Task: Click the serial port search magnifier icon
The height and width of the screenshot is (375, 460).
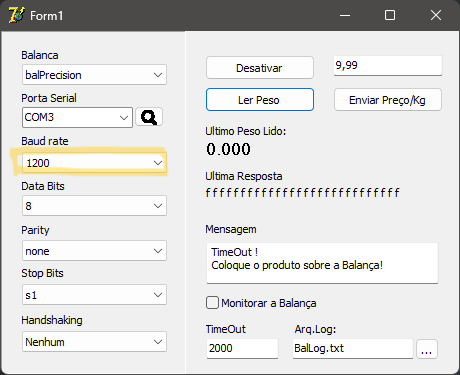Action: pyautogui.click(x=149, y=117)
